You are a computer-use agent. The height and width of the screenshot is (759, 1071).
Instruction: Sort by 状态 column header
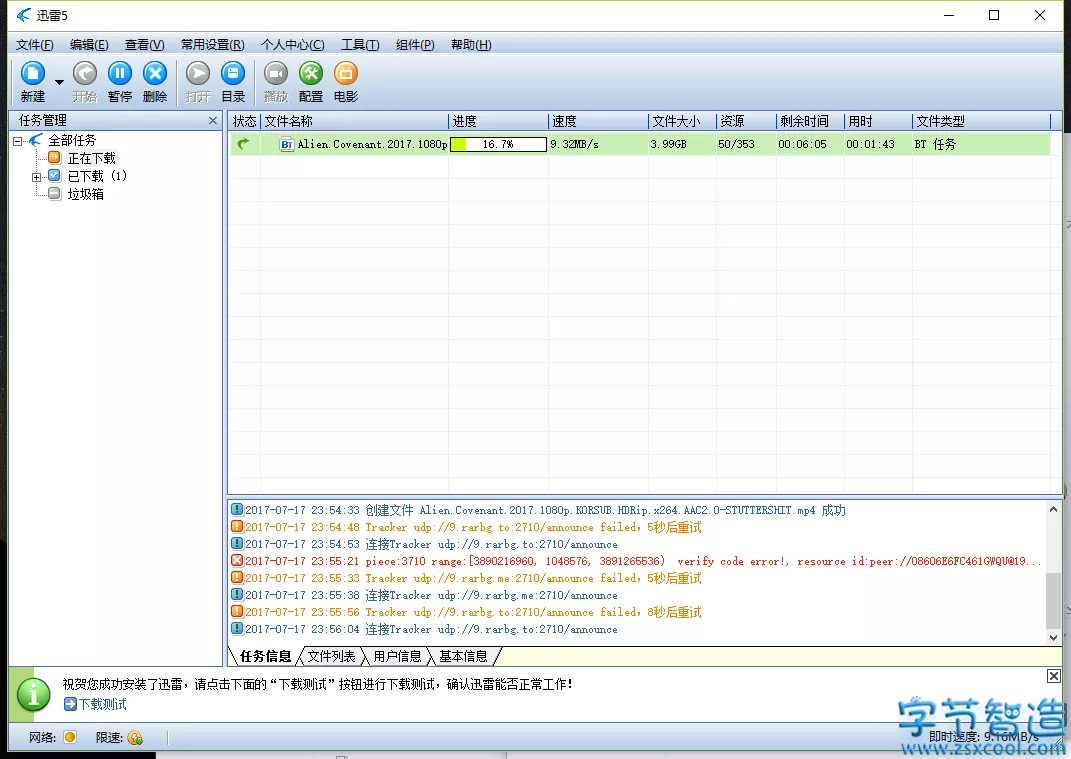pyautogui.click(x=244, y=122)
